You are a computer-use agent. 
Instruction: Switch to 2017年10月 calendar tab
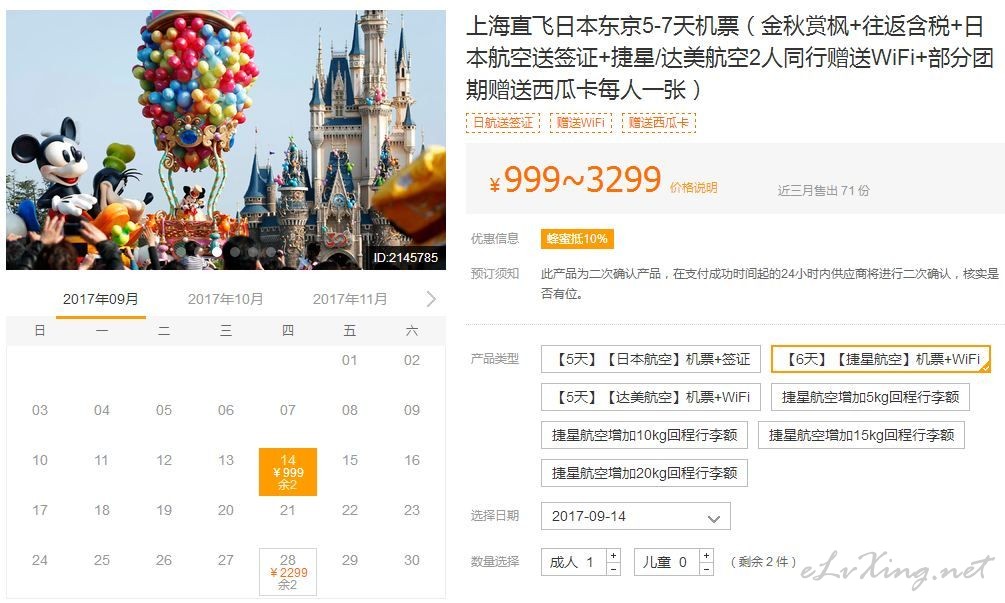click(225, 299)
